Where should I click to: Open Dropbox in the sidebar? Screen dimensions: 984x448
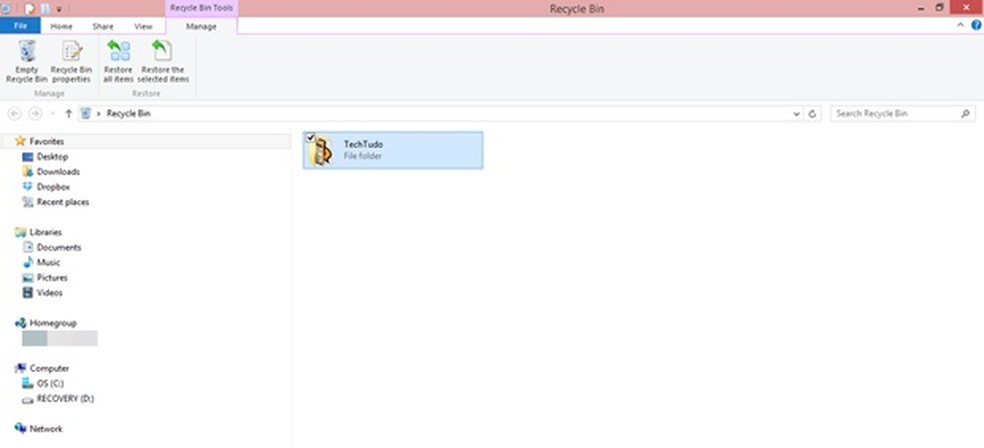pos(53,187)
